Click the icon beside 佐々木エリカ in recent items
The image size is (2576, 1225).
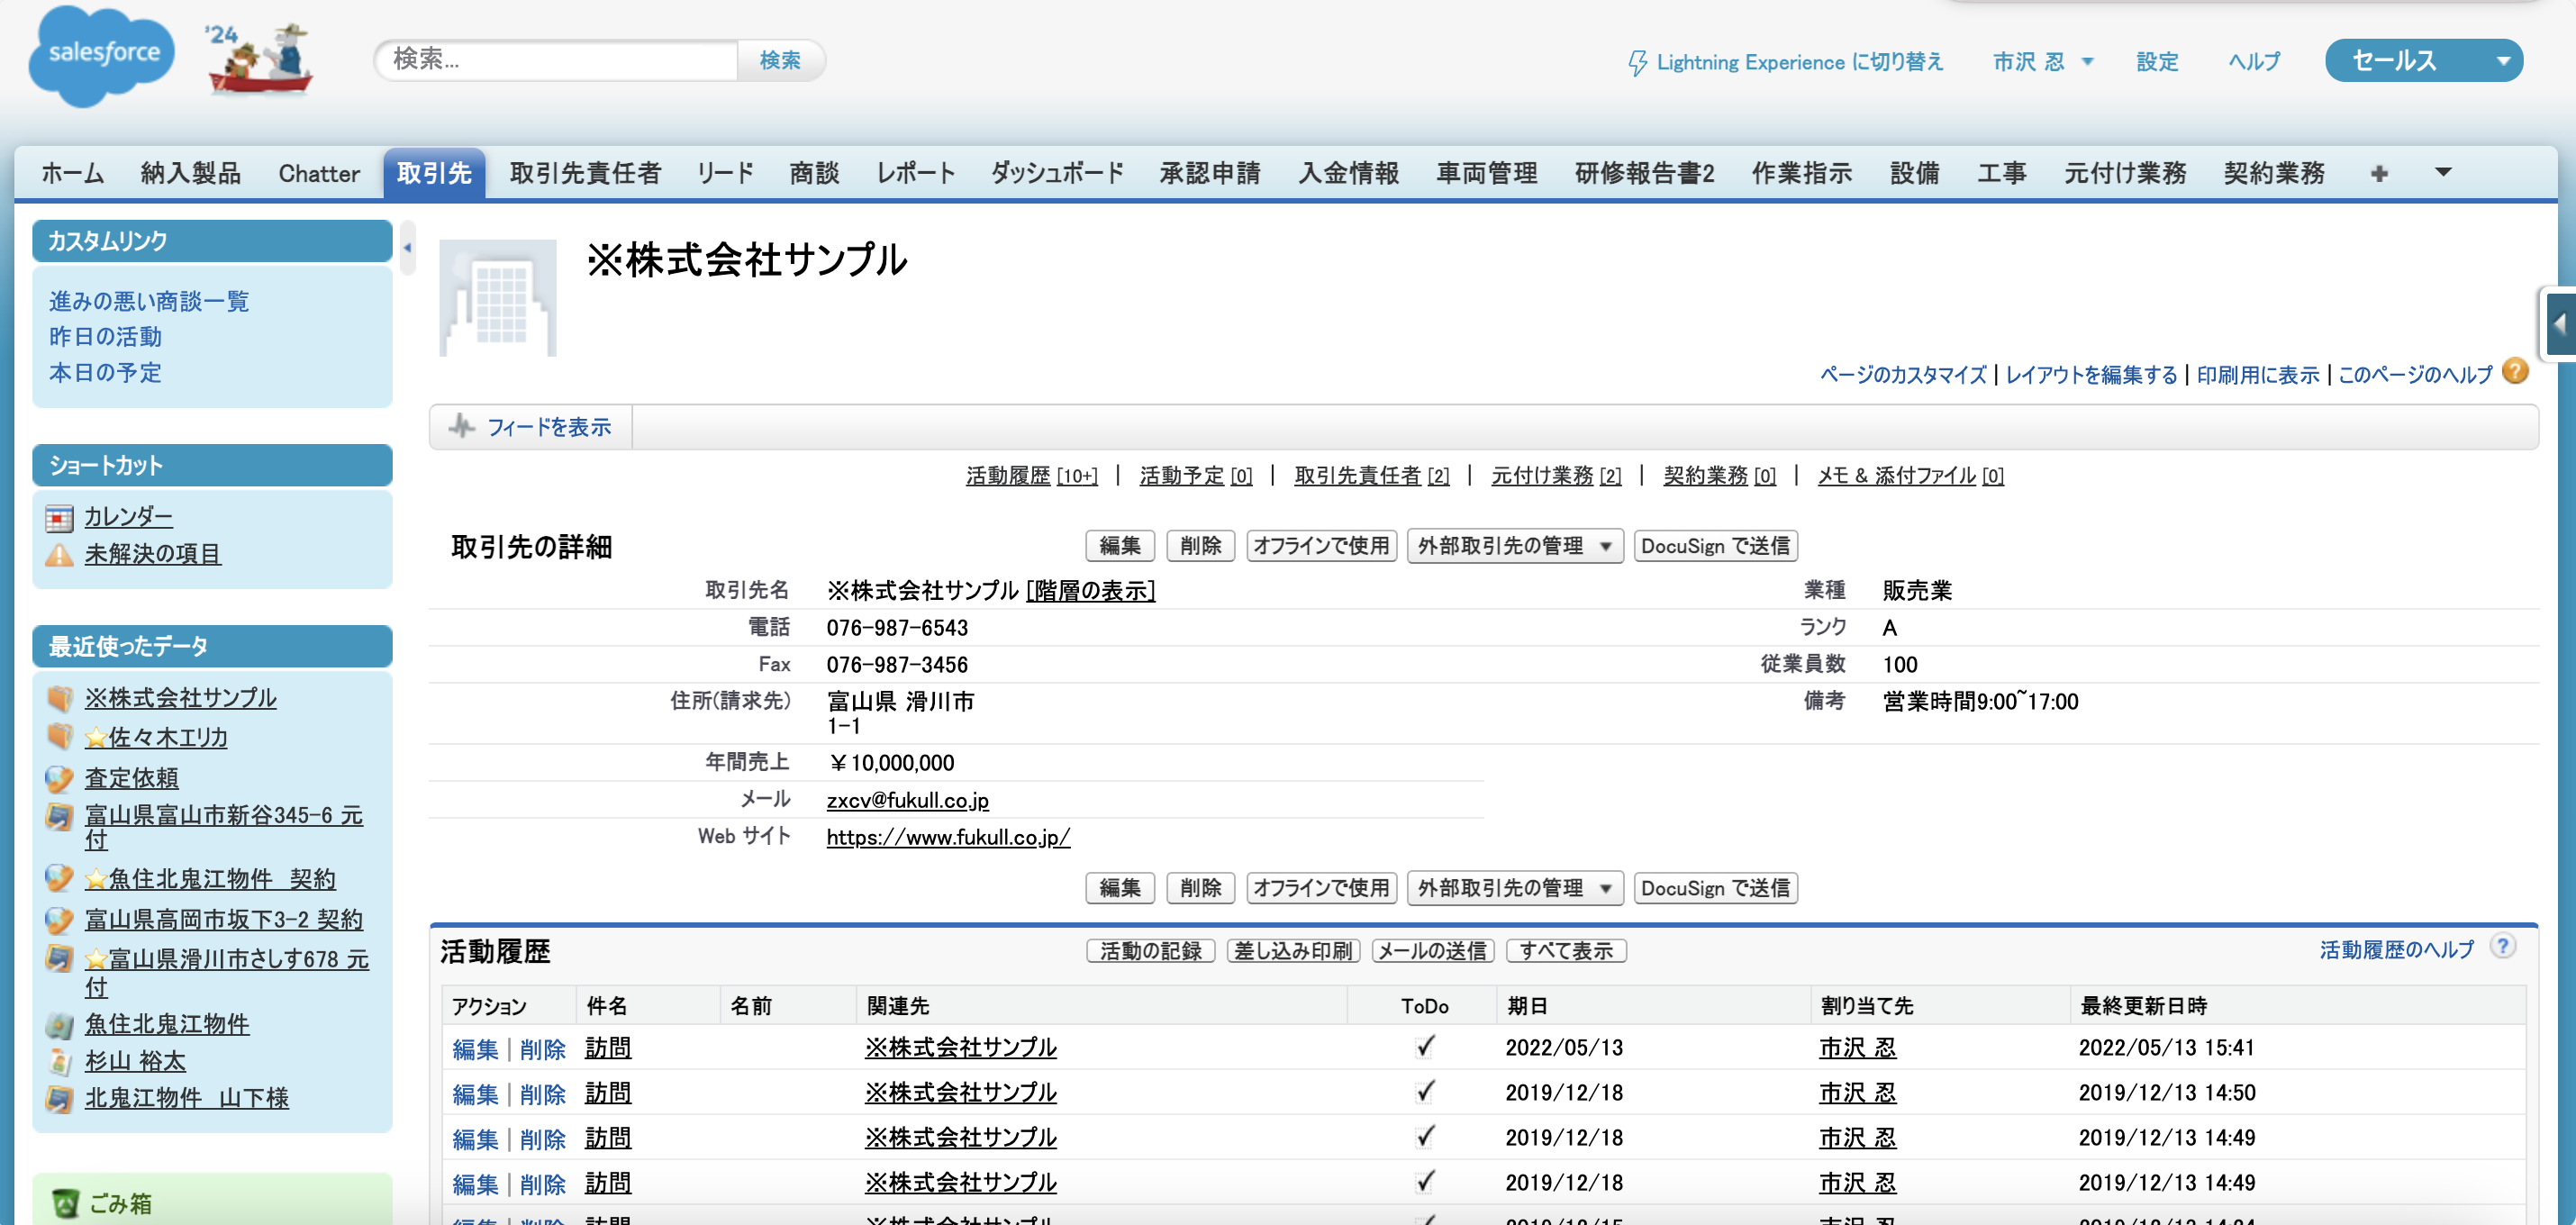point(59,737)
